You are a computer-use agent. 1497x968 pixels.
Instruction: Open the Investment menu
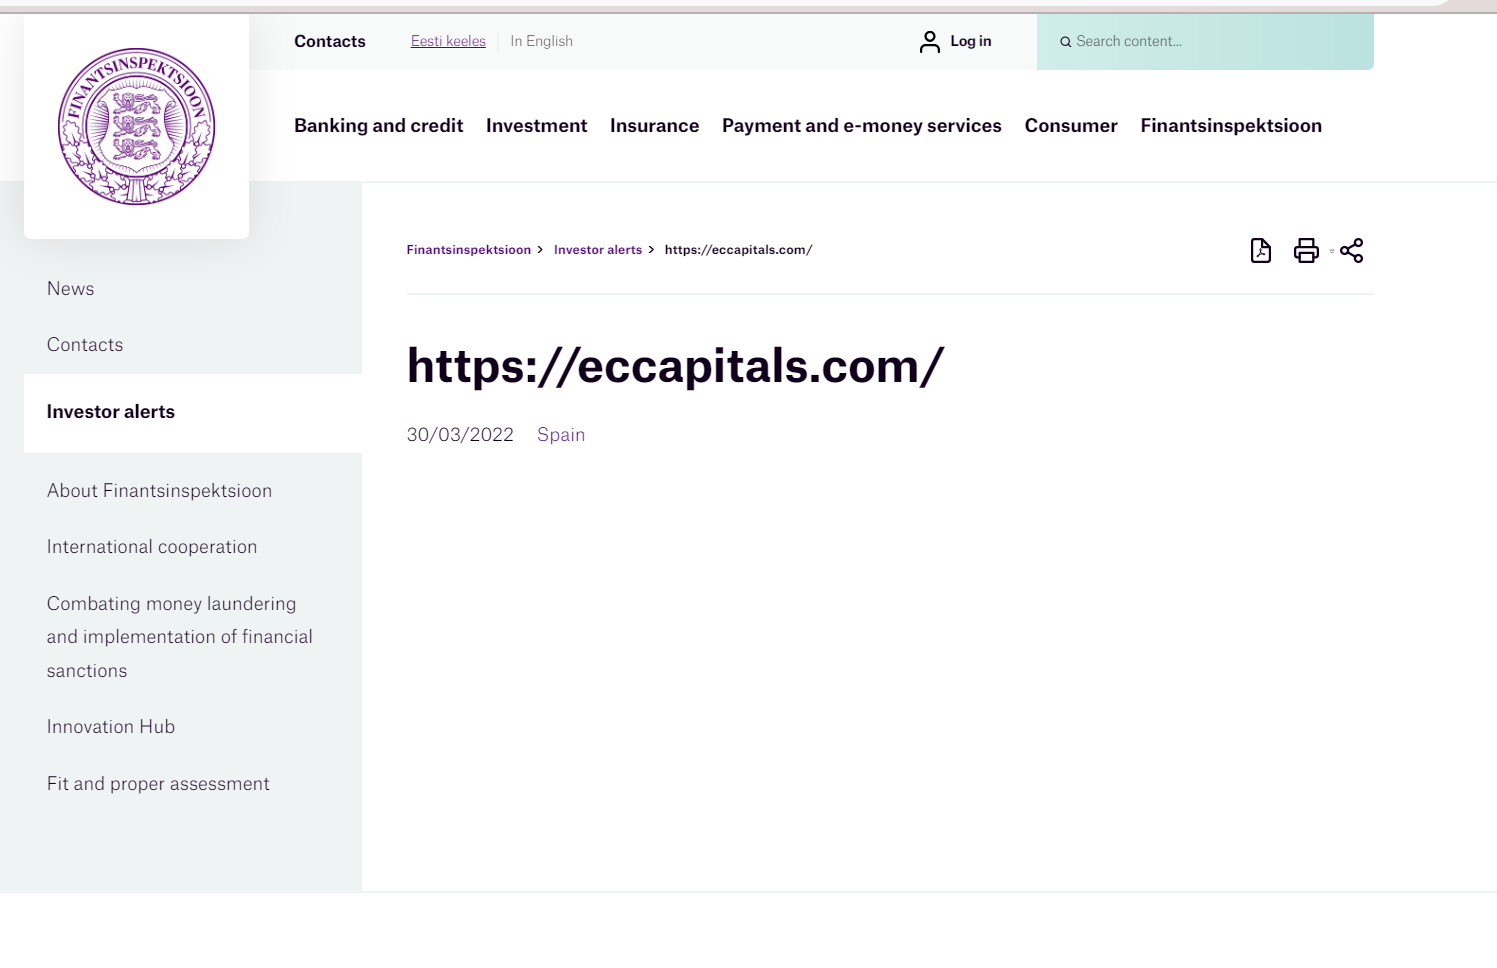[537, 126]
